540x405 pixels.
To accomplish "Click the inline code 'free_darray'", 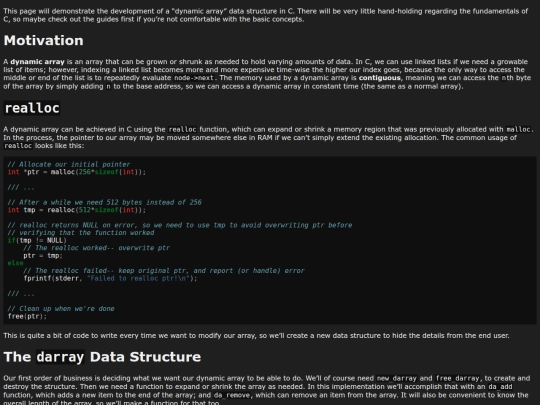I will click(457, 378).
